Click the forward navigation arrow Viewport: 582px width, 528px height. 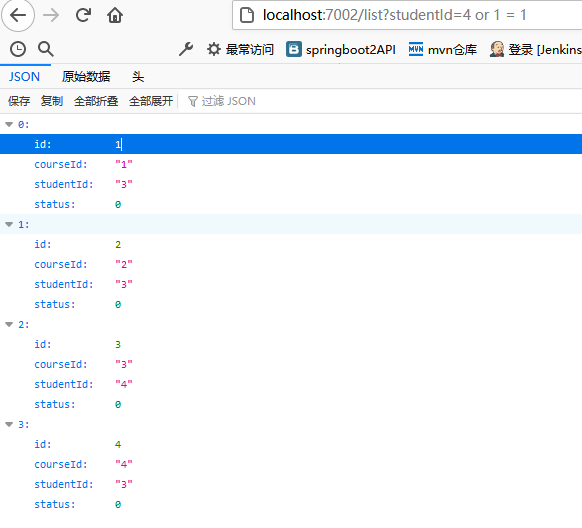click(x=51, y=15)
